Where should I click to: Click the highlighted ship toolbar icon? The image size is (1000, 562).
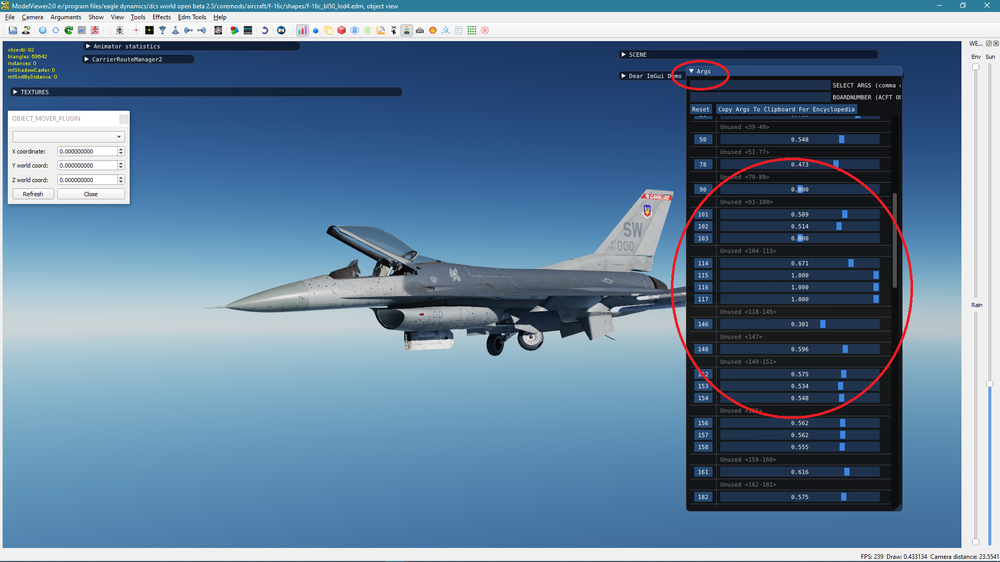(x=406, y=30)
